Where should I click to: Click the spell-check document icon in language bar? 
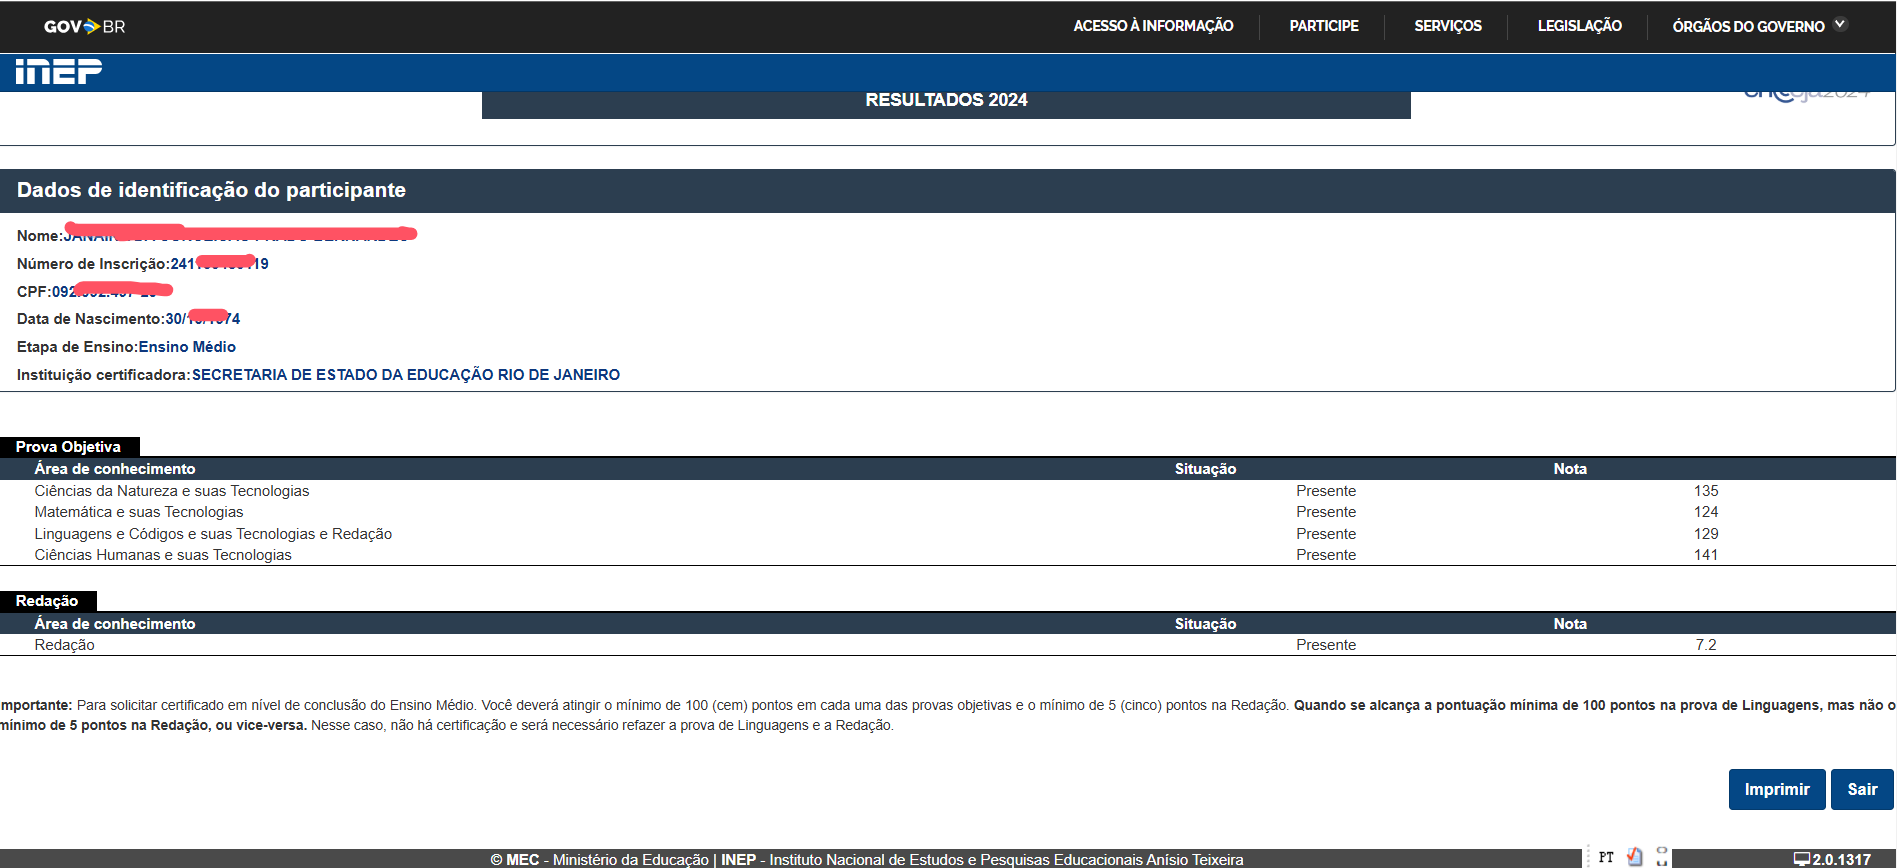[1634, 857]
